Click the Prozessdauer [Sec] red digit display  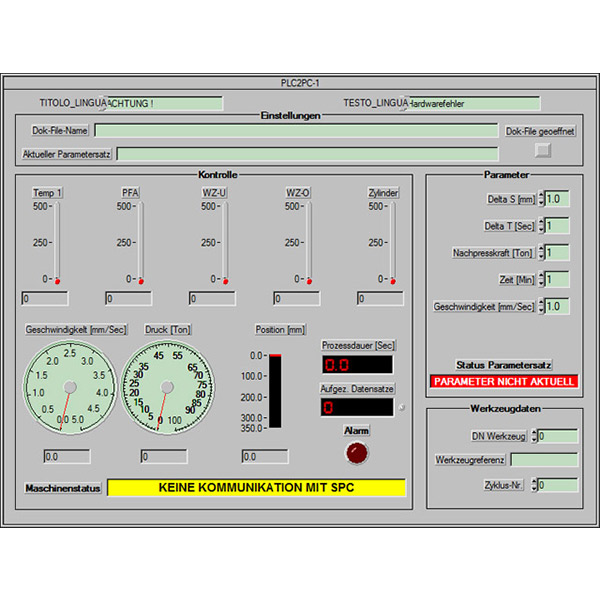coord(357,365)
